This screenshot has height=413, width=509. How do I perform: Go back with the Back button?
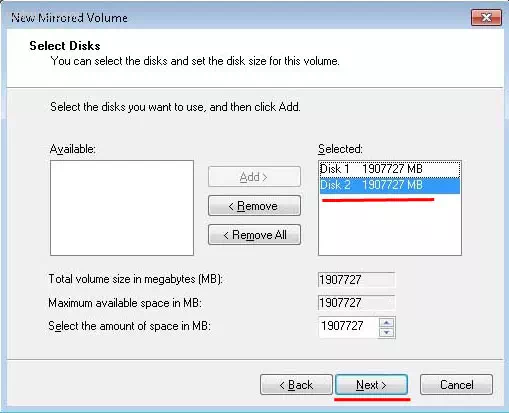pyautogui.click(x=296, y=385)
